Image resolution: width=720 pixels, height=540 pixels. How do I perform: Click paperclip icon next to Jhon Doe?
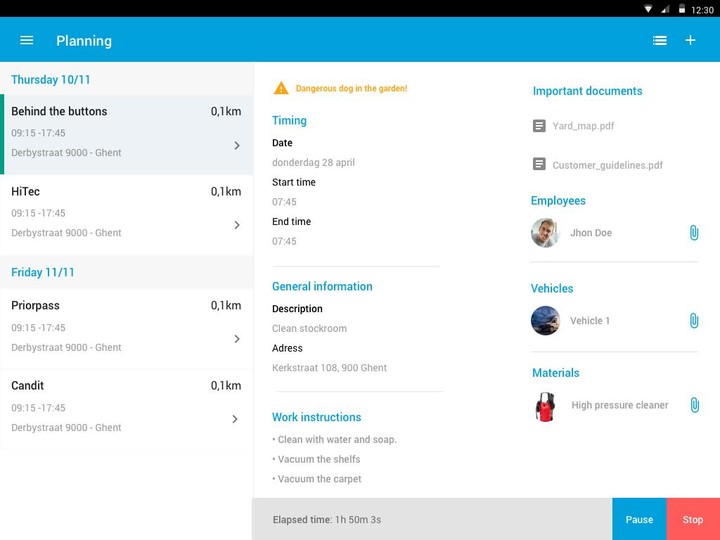(x=693, y=233)
